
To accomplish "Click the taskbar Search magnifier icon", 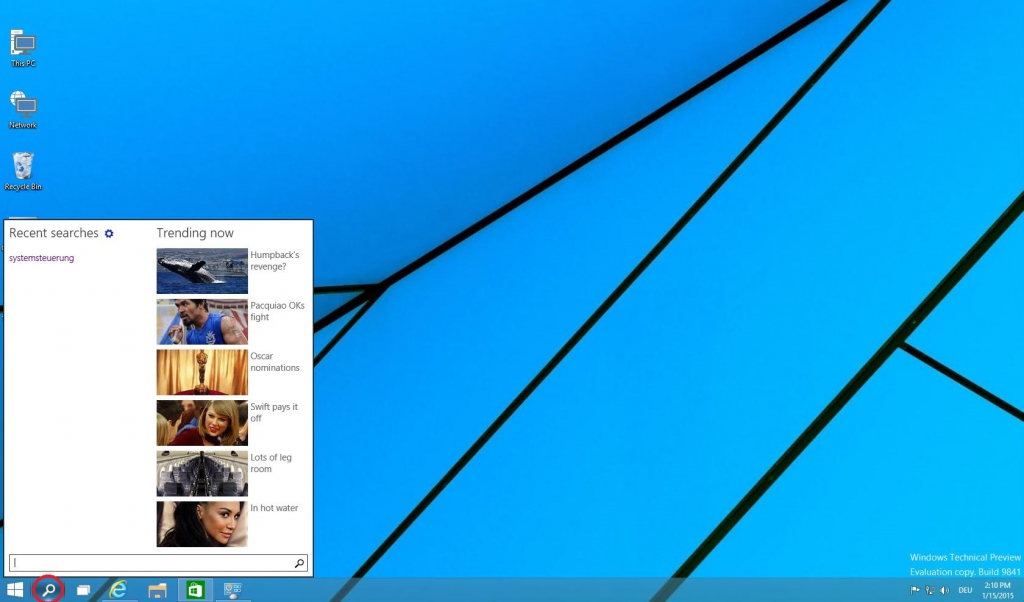I will pos(48,590).
